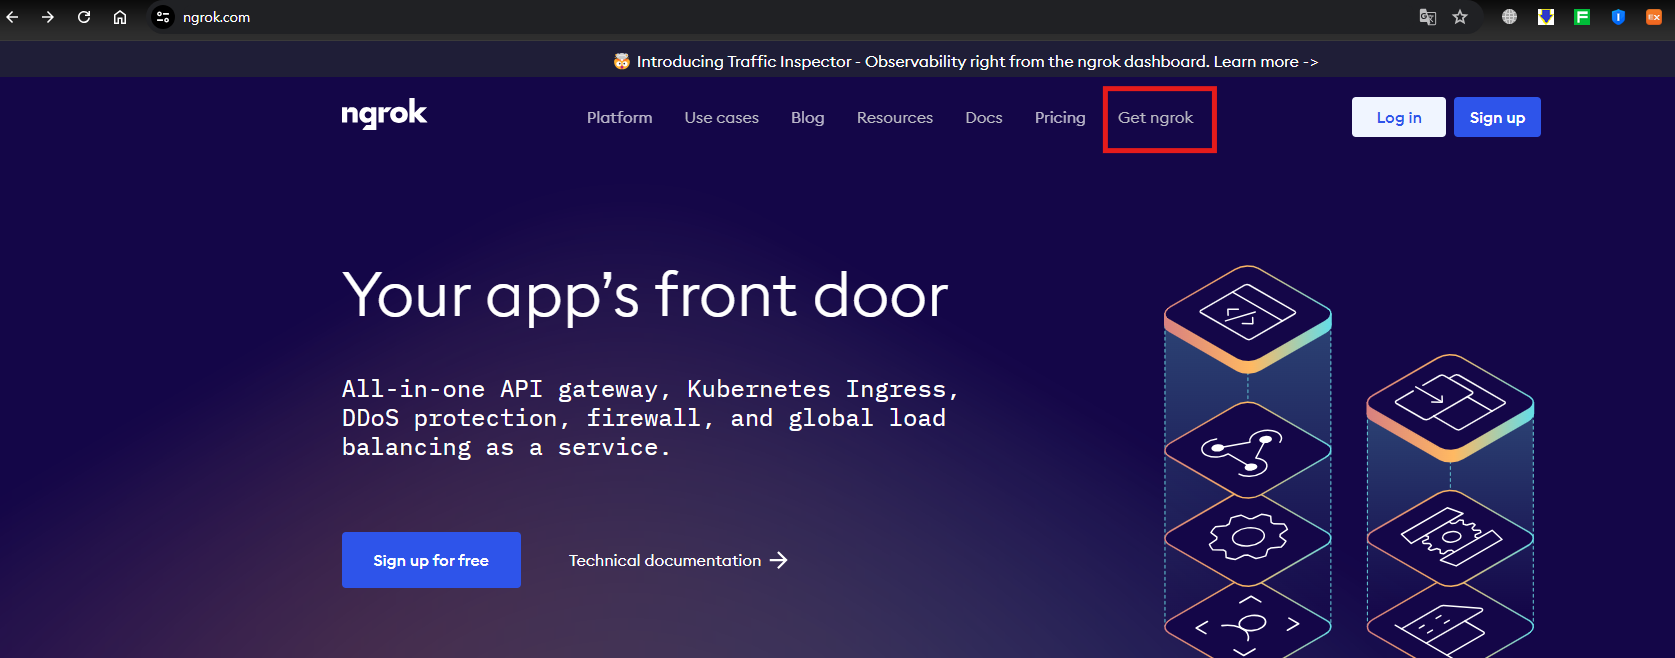Viewport: 1675px width, 658px height.
Task: Open the blue shield extension icon
Action: click(1618, 17)
